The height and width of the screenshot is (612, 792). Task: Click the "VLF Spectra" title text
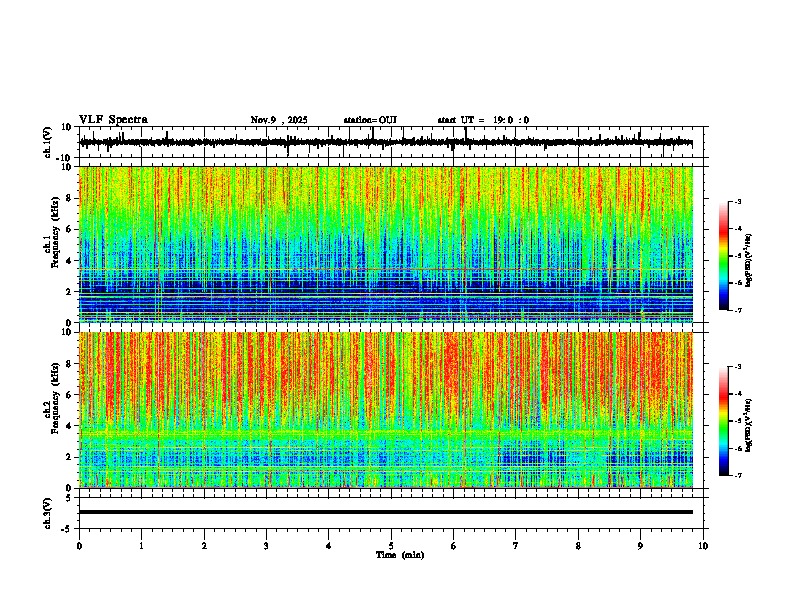[113, 120]
